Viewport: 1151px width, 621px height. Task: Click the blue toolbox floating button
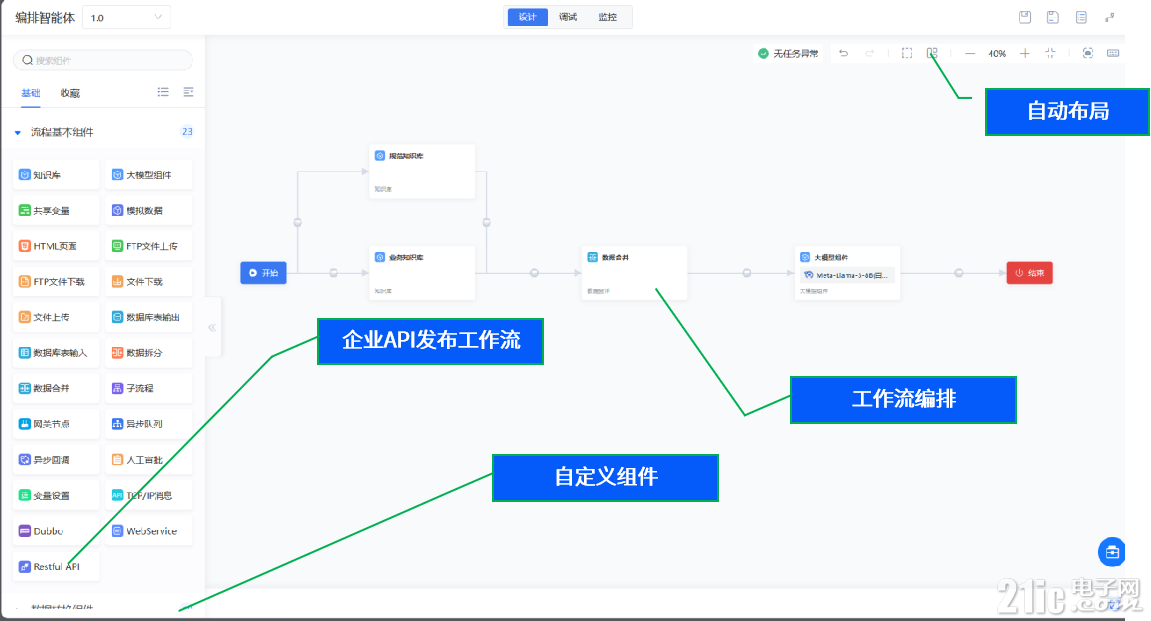(x=1111, y=552)
